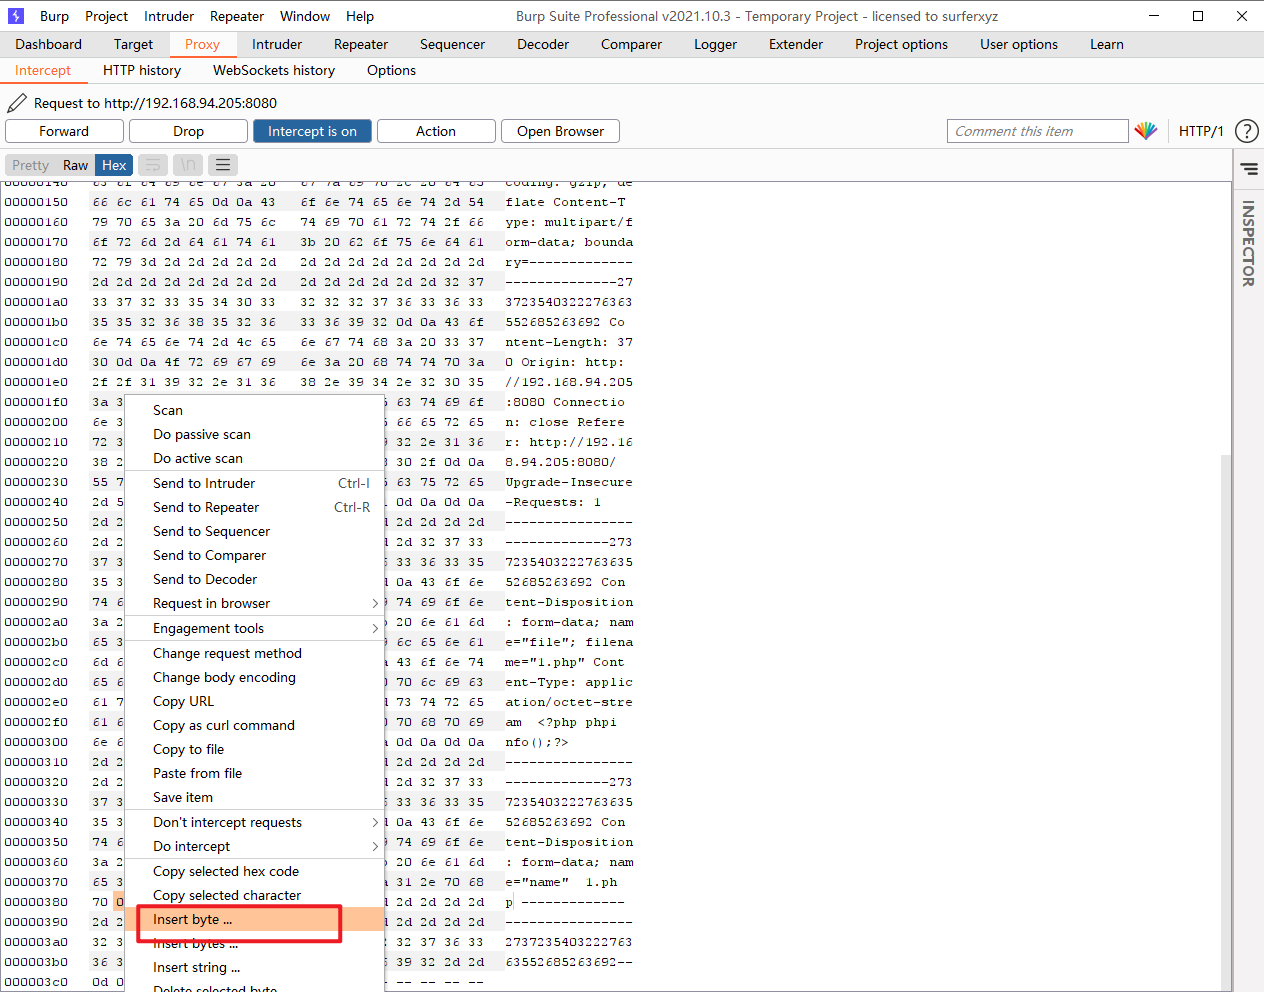1264x992 pixels.
Task: Select Send to Comparer
Action: pyautogui.click(x=254, y=555)
